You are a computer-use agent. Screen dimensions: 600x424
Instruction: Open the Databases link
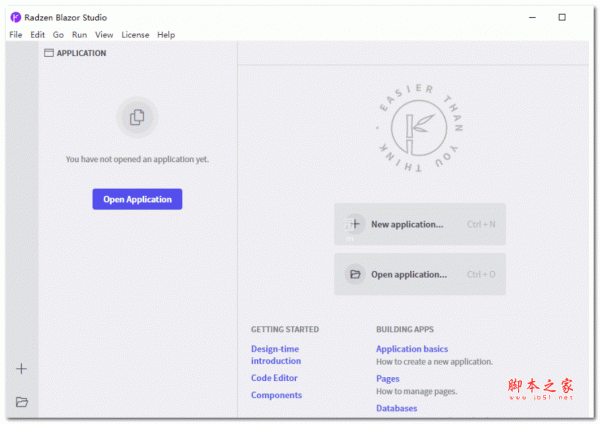[396, 408]
